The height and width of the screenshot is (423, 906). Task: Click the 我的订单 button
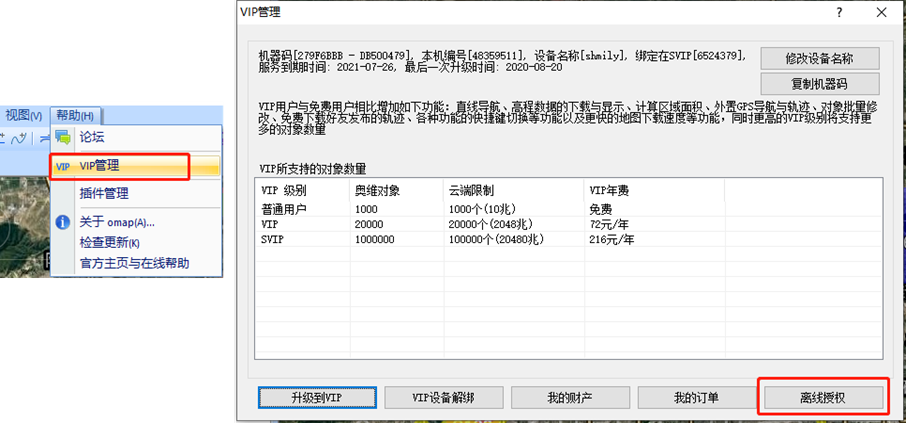tap(695, 398)
